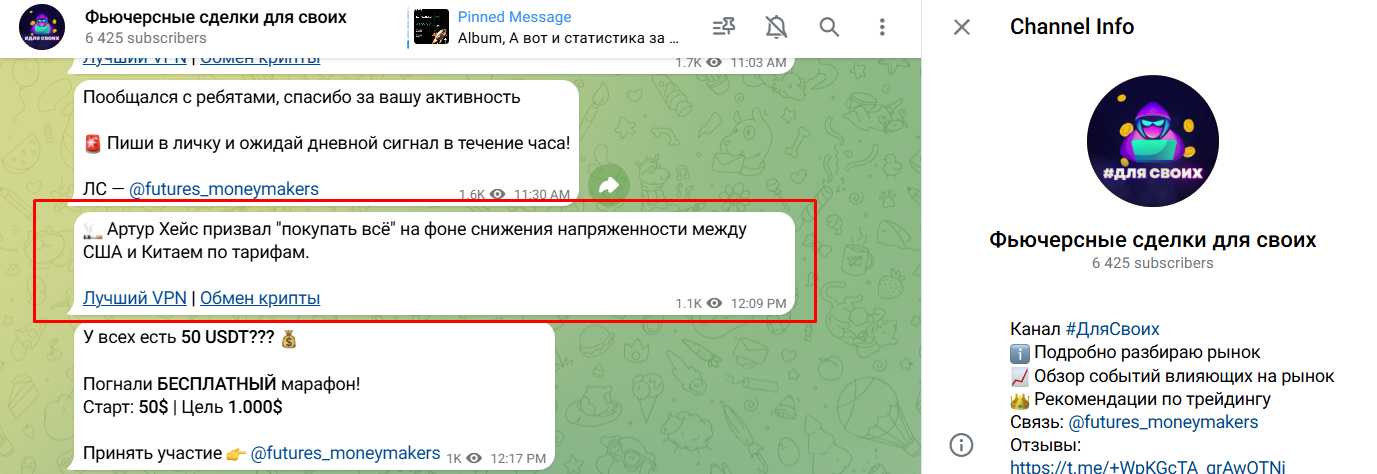
Task: Toggle channel notifications bell icon
Action: point(776,27)
